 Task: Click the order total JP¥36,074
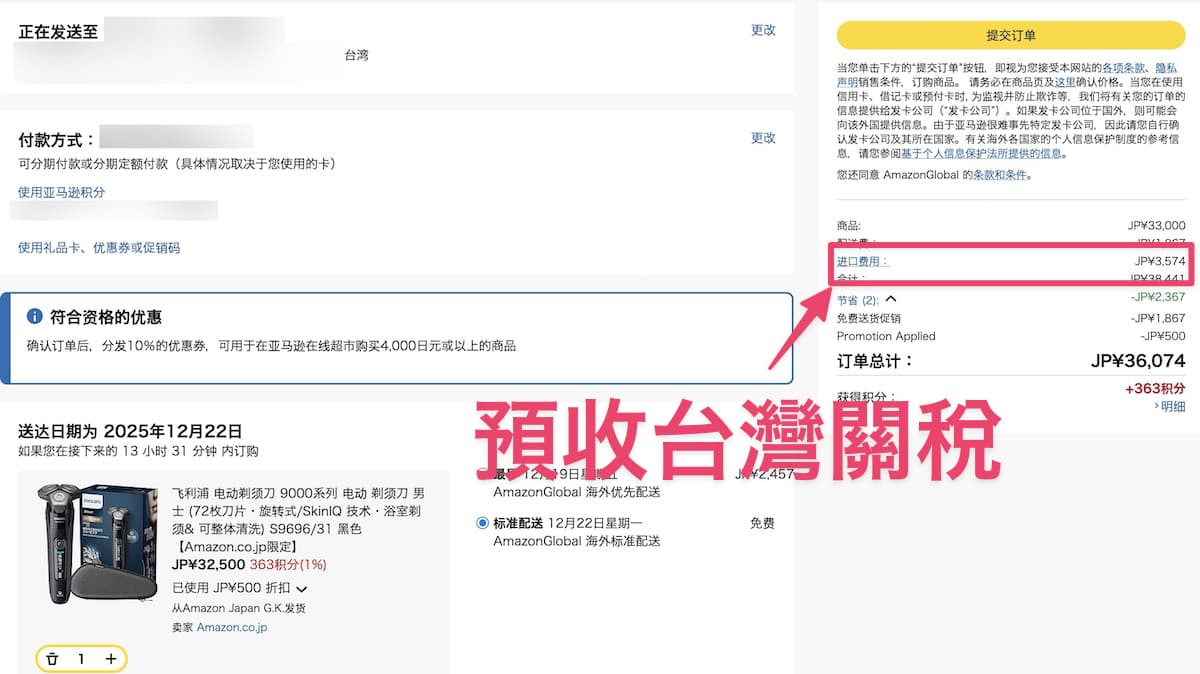click(1138, 361)
